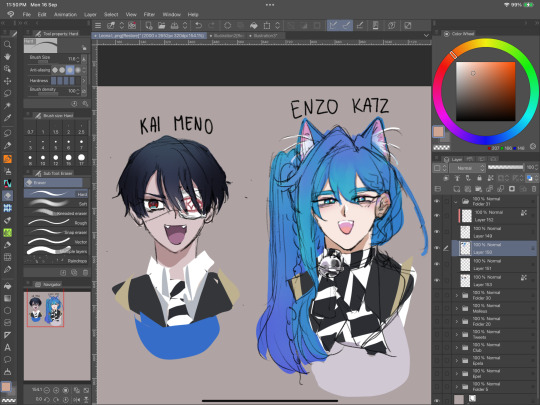Hide Layer 150 with eye icon
This screenshot has width=540, height=405.
pos(437,248)
